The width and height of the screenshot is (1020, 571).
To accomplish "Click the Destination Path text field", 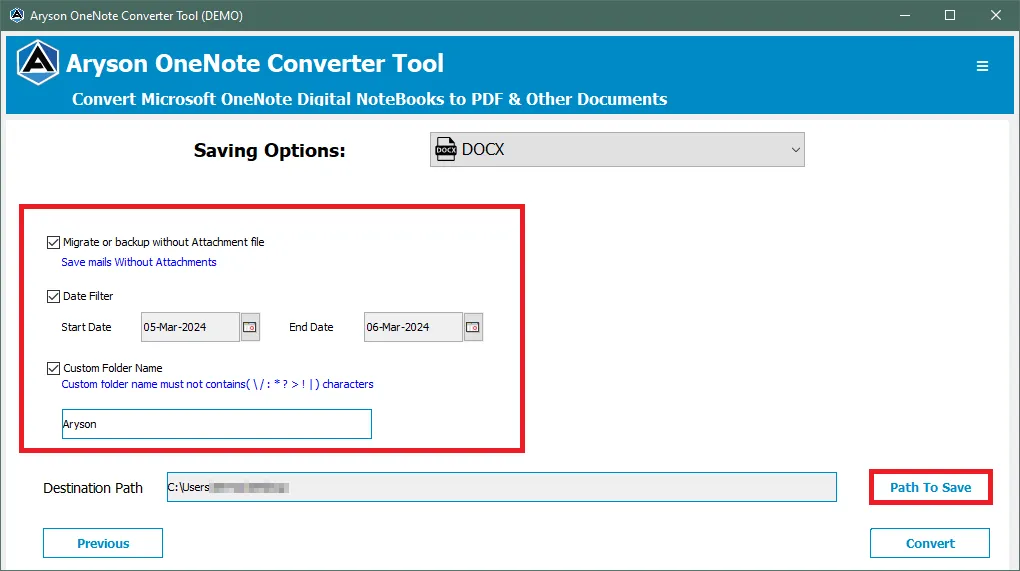I will (x=502, y=487).
